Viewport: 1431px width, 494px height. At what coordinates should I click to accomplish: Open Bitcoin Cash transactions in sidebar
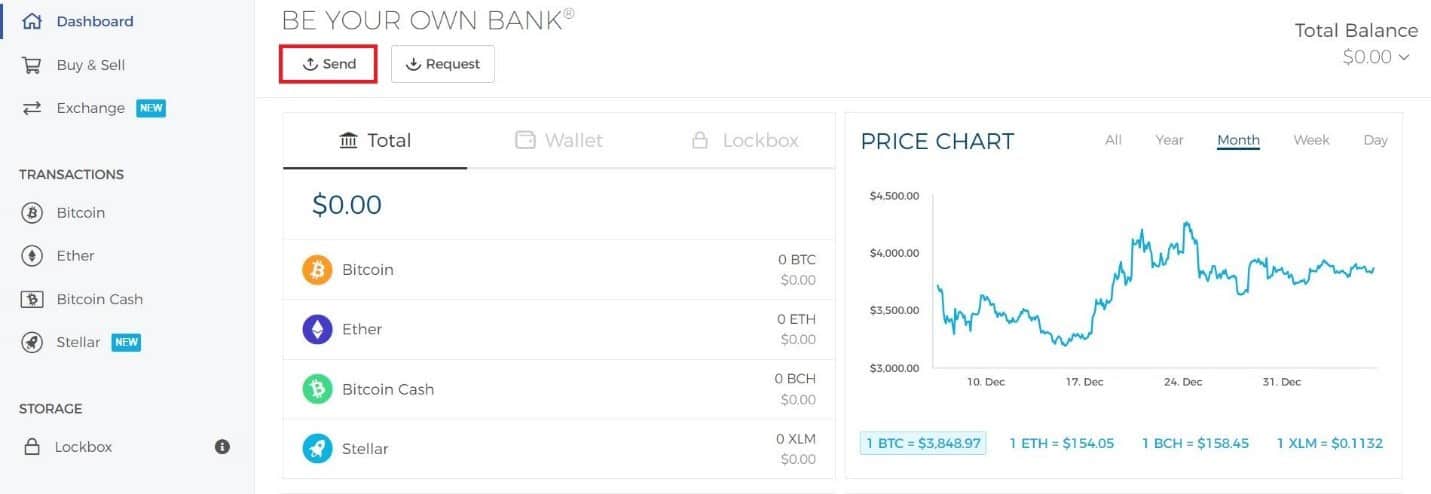tap(99, 299)
